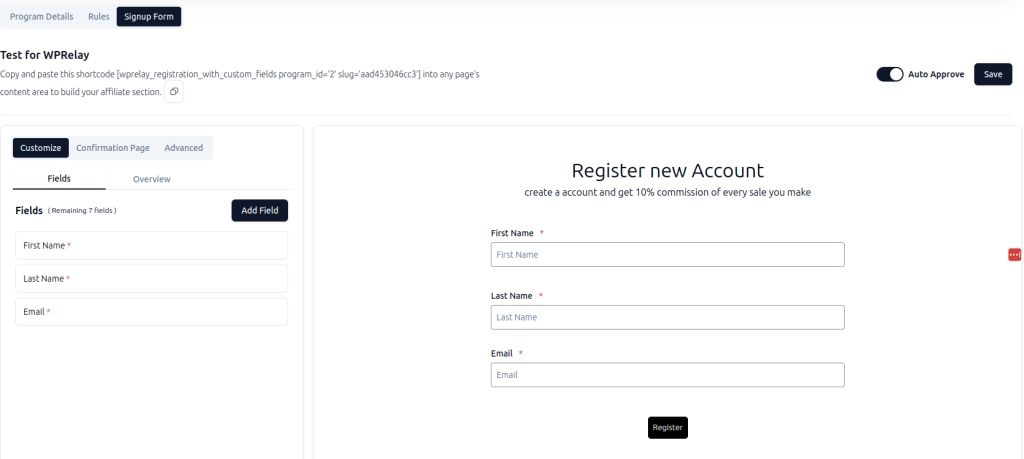Switch to Confirmation Page tab

coord(113,148)
